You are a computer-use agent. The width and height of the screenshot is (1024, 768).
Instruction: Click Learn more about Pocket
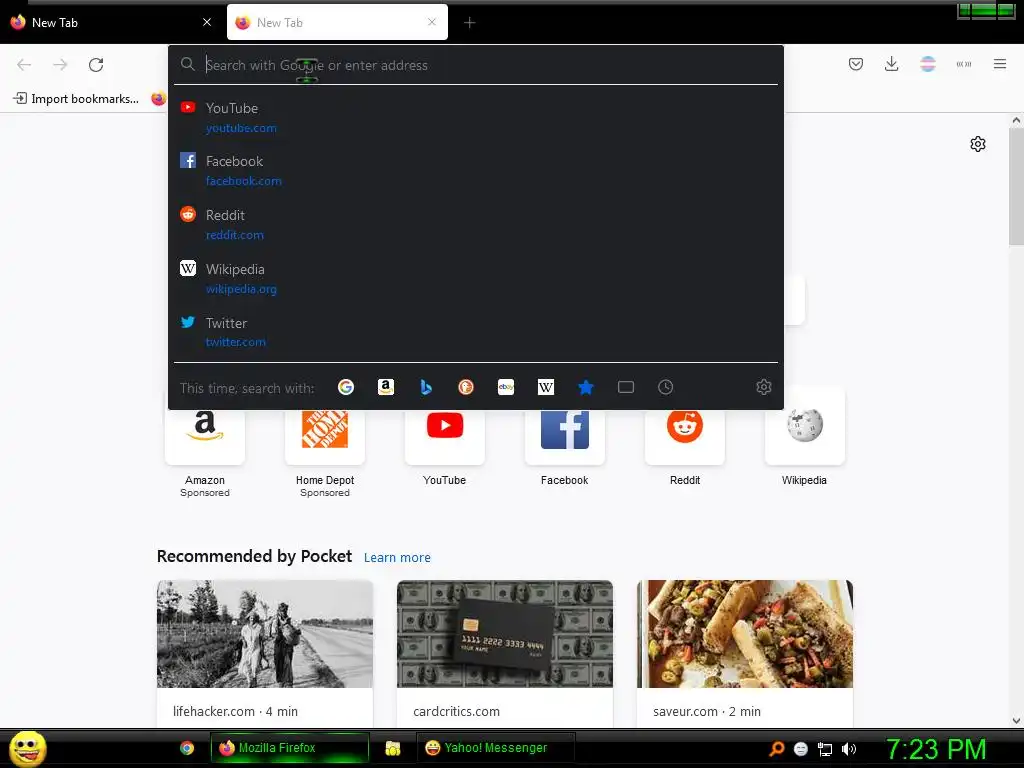coord(397,558)
